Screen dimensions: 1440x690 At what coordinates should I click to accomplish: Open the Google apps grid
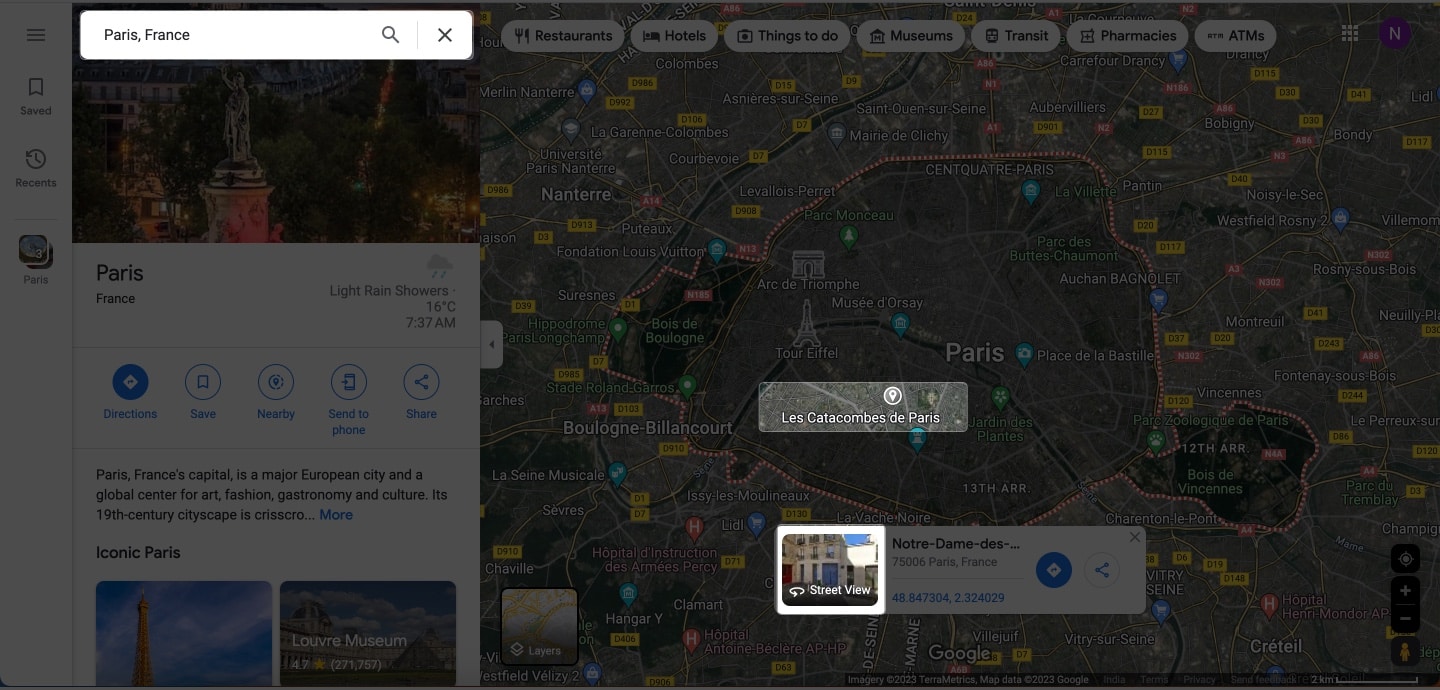click(x=1350, y=34)
